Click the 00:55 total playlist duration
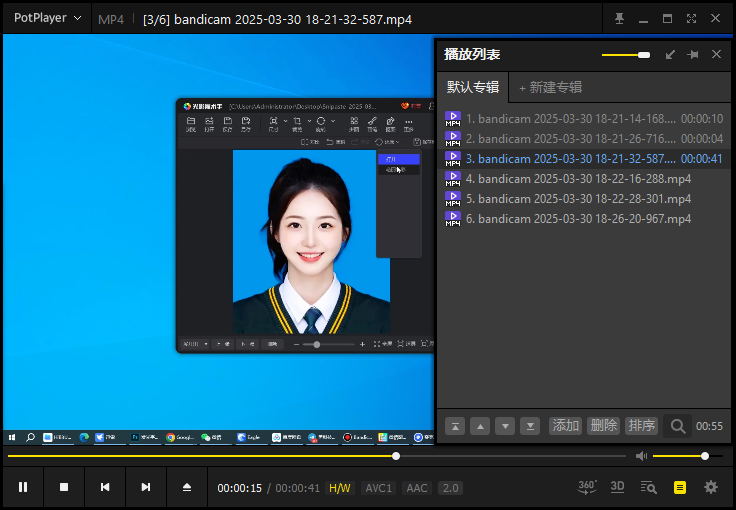The width and height of the screenshot is (736, 510). tap(709, 426)
